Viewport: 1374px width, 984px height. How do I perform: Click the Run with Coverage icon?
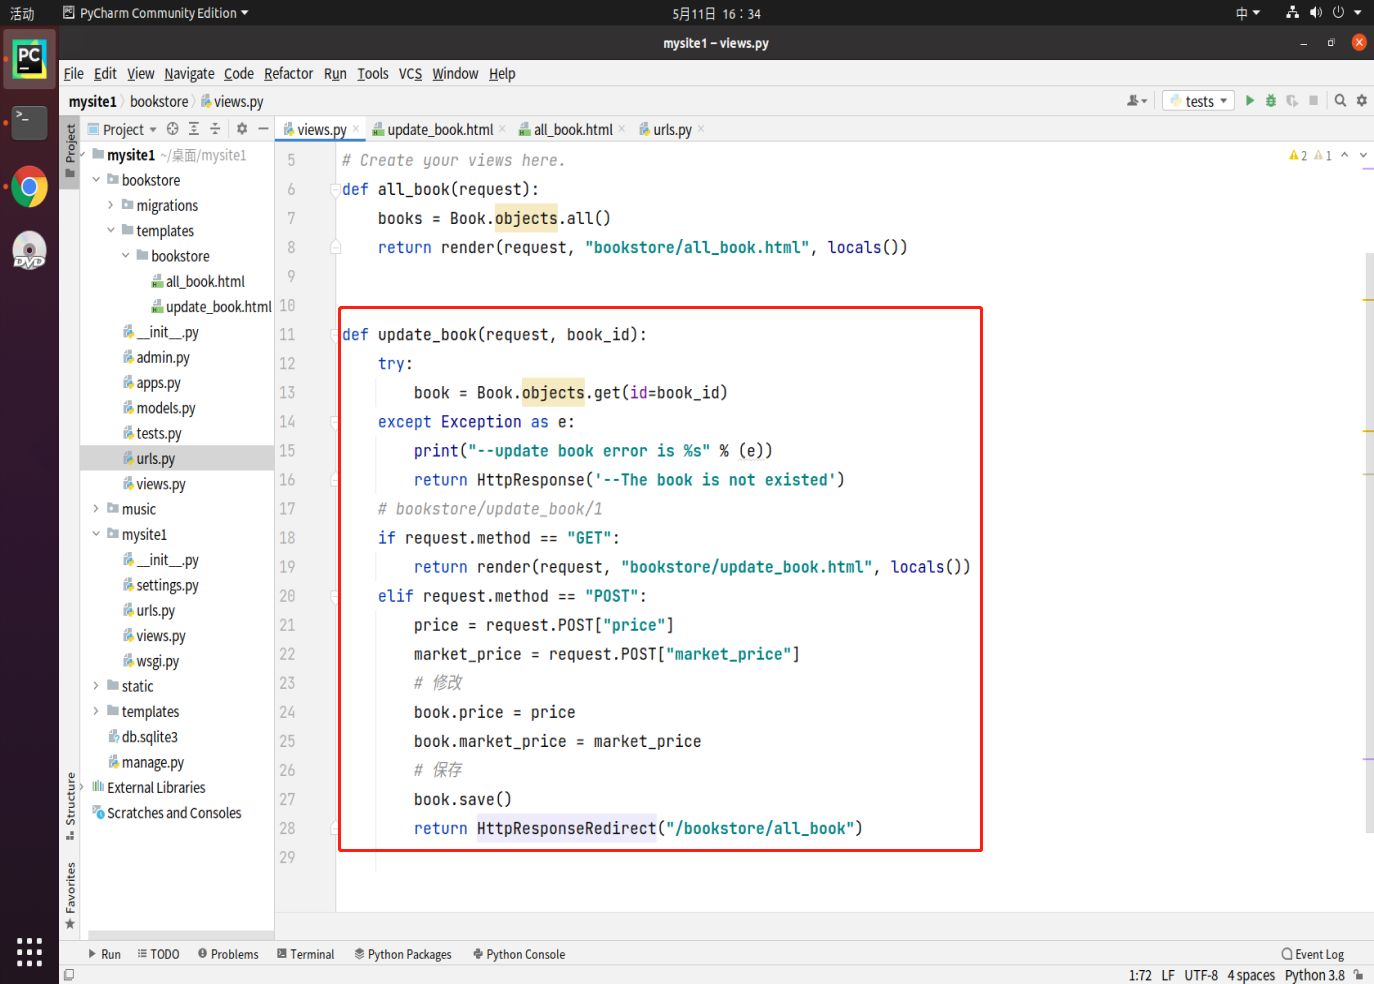coord(1292,101)
